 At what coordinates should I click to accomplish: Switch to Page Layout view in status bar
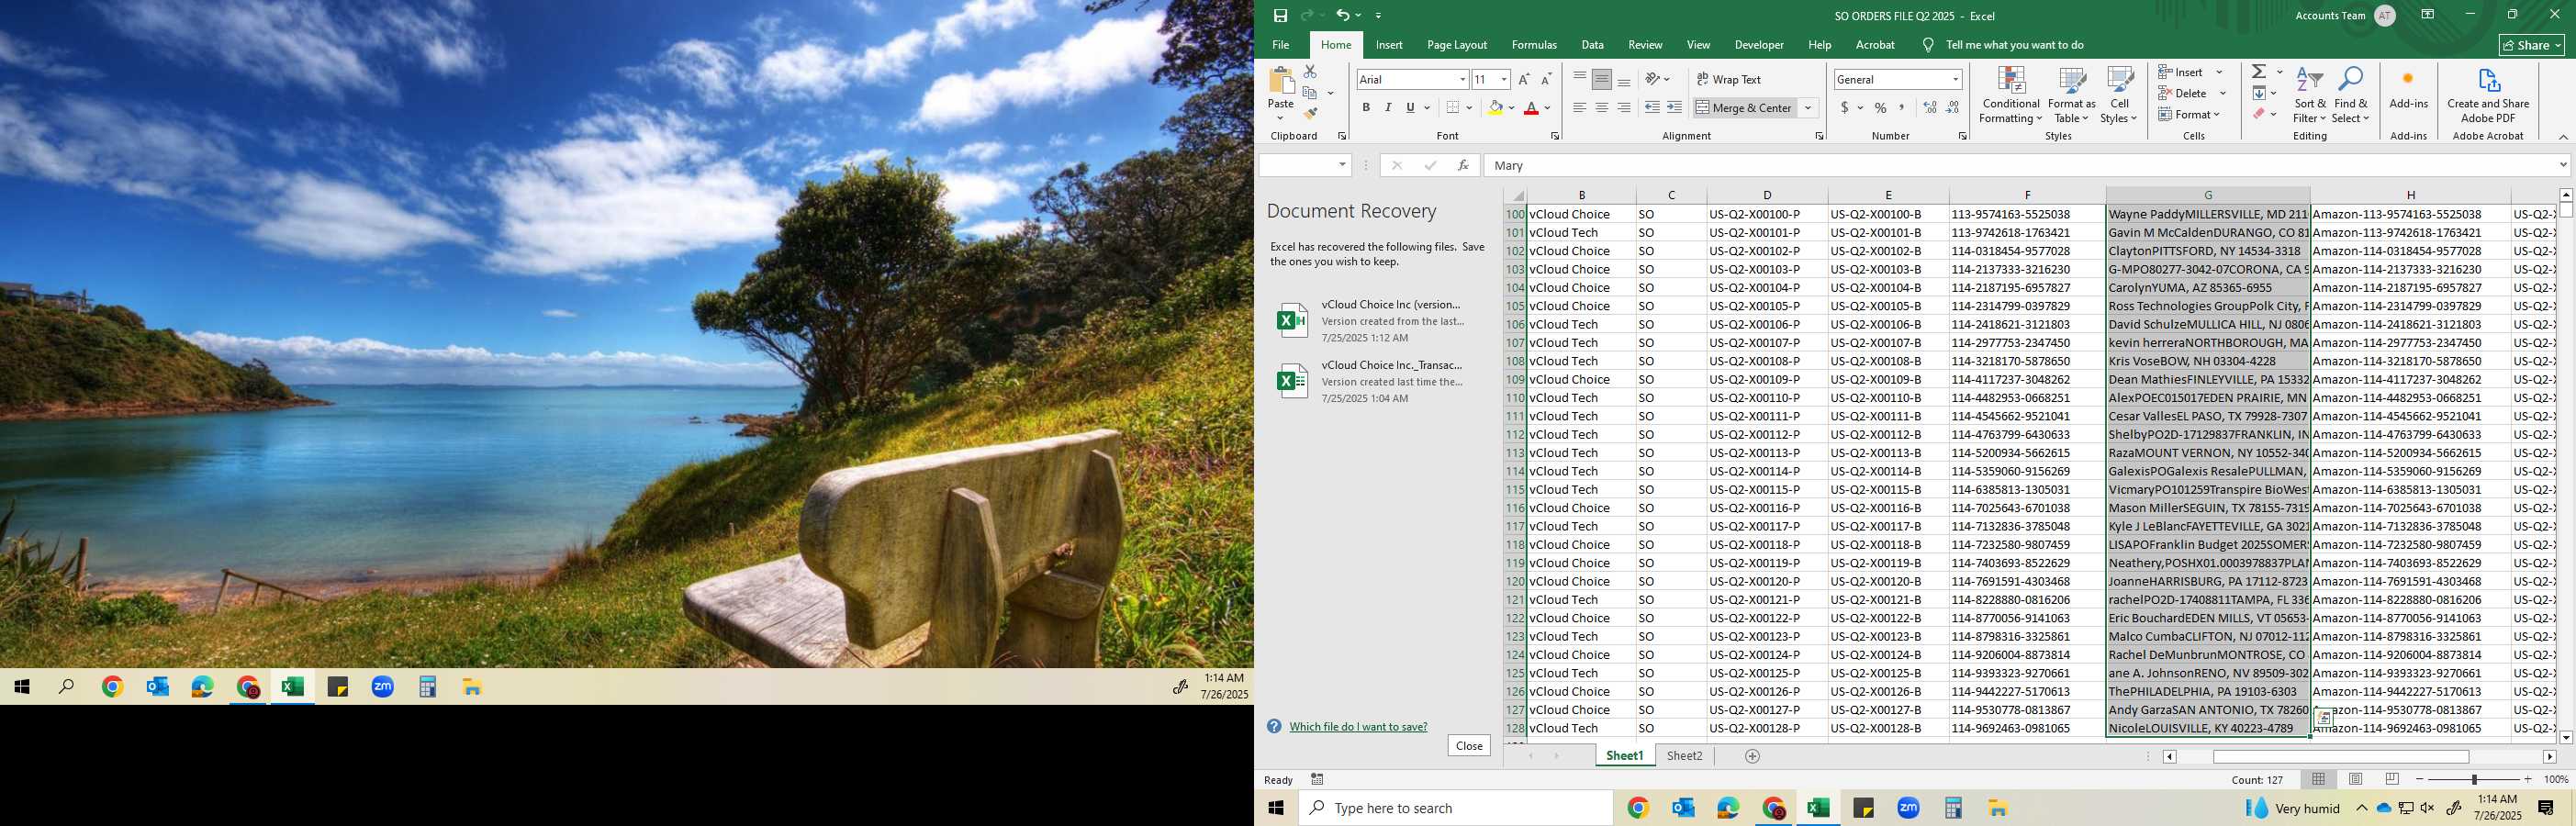pyautogui.click(x=2355, y=779)
